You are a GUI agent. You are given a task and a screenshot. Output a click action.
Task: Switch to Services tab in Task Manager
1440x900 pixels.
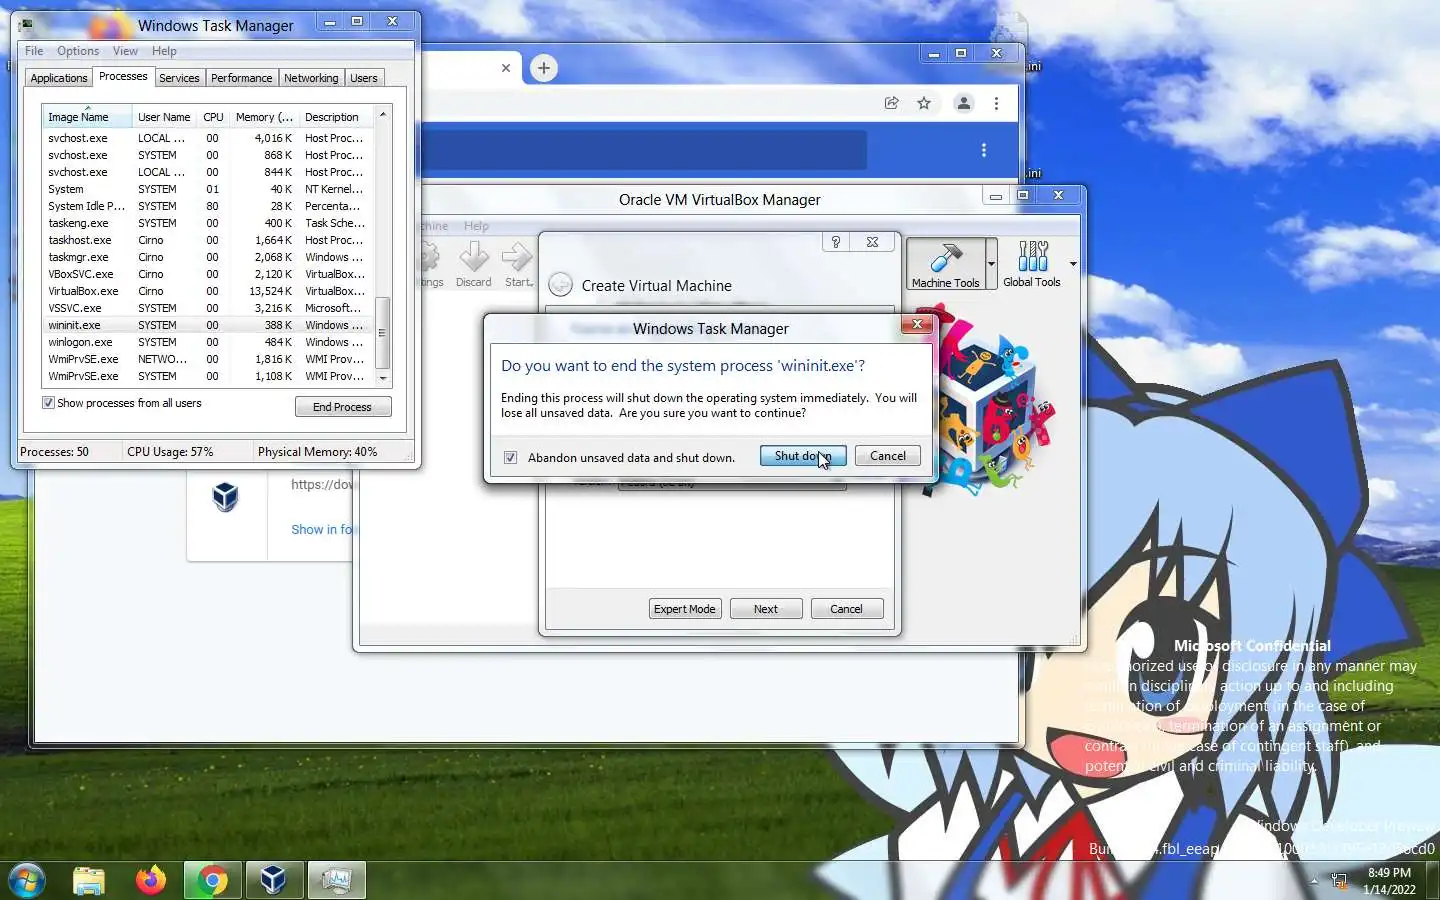(x=179, y=78)
